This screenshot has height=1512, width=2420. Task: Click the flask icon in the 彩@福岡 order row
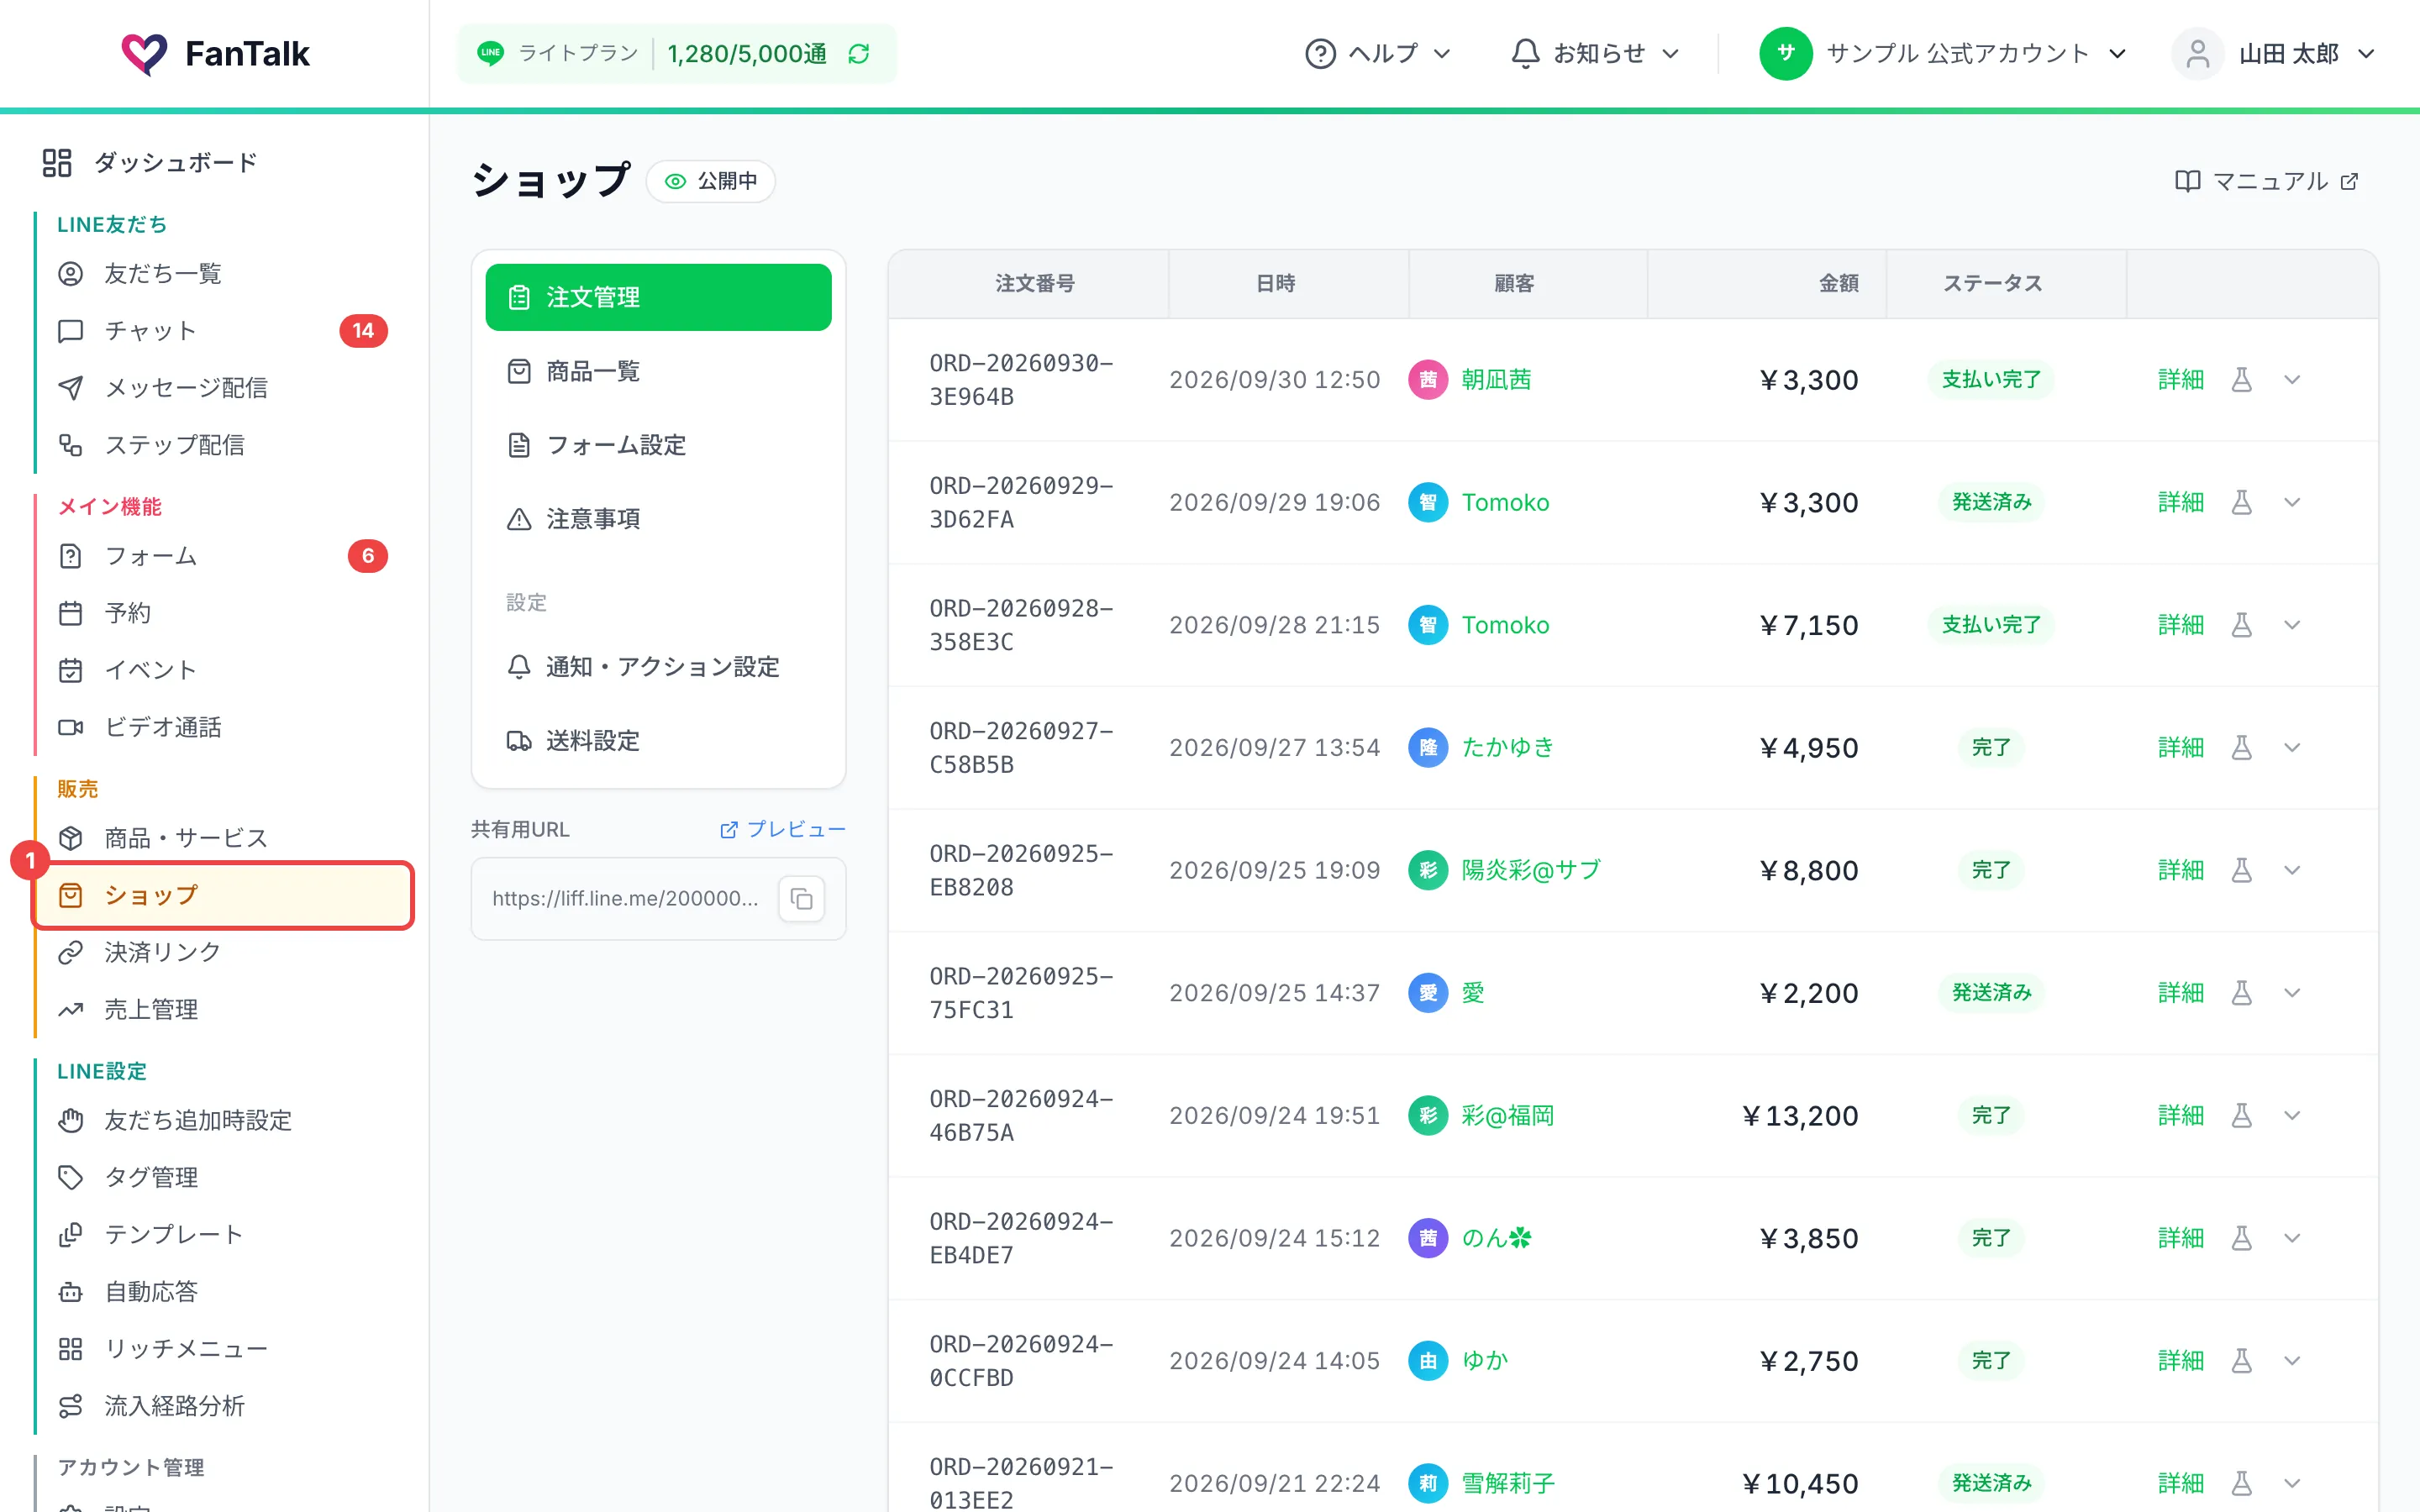pyautogui.click(x=2241, y=1116)
